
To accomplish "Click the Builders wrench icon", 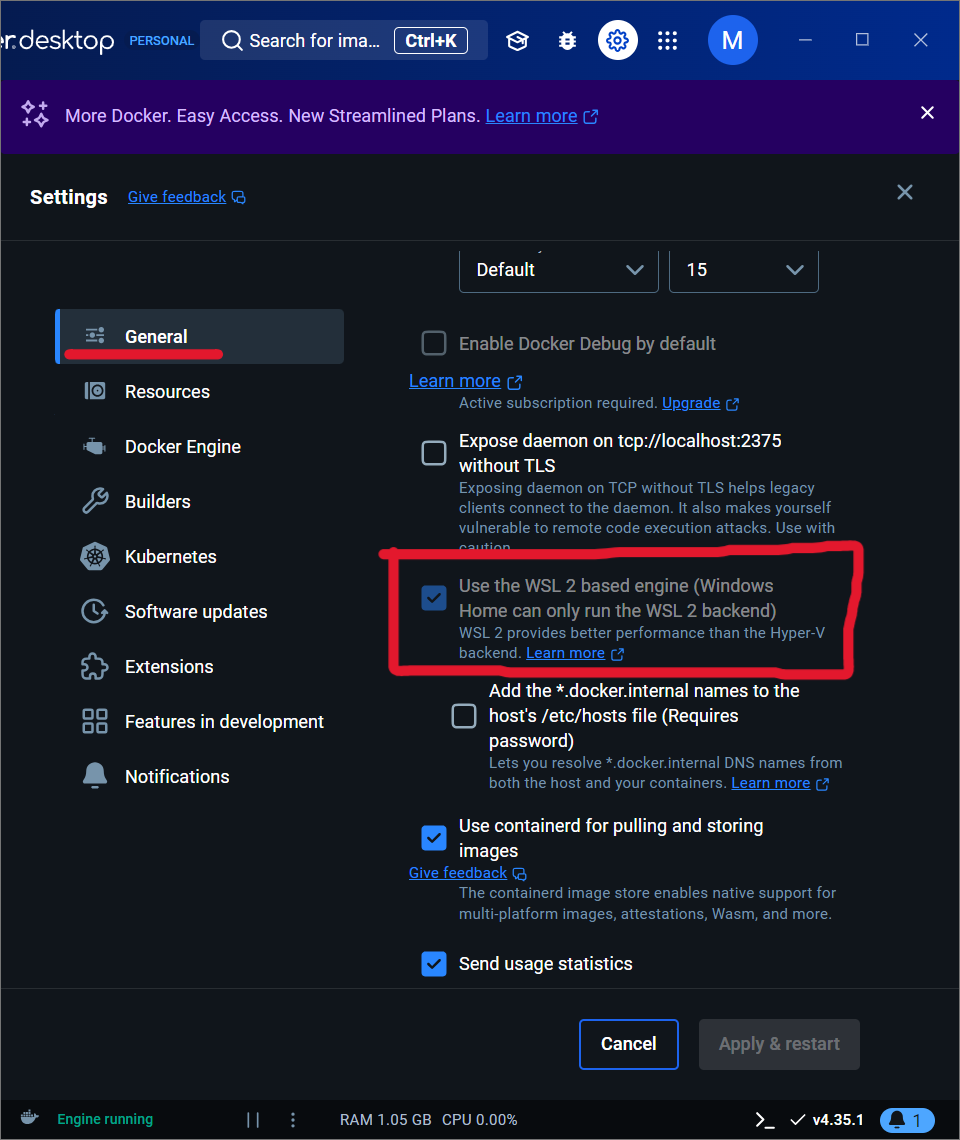I will (95, 502).
